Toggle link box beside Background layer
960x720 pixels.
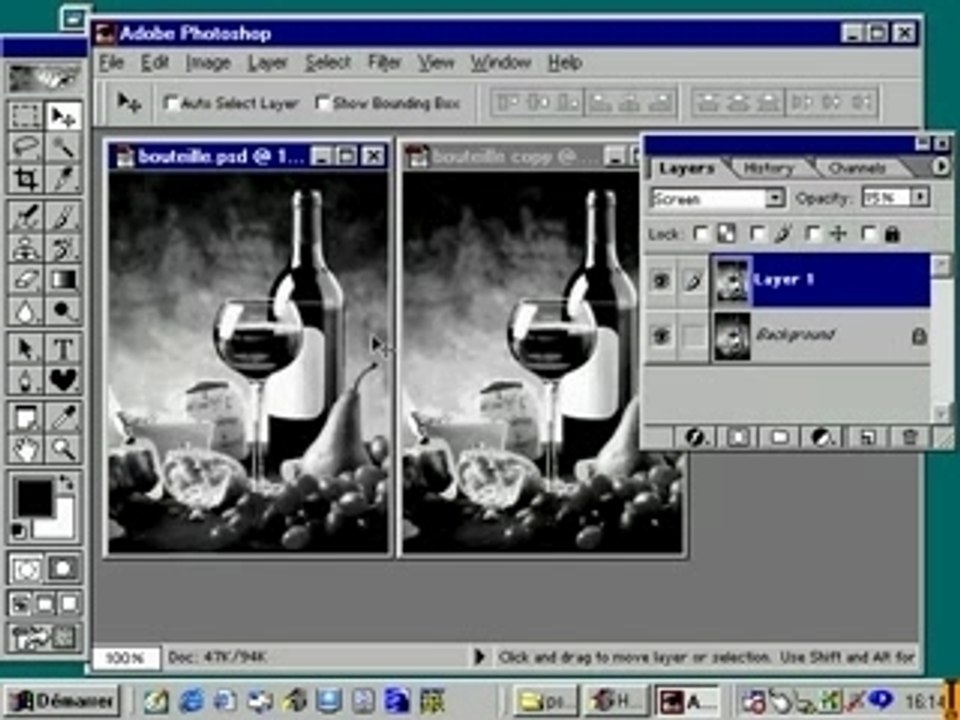point(693,336)
